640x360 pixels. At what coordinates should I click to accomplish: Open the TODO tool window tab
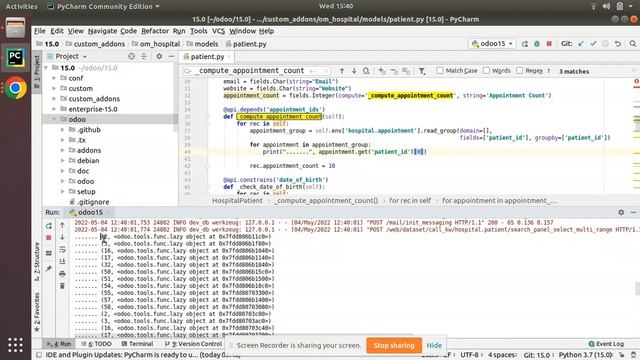click(x=96, y=344)
